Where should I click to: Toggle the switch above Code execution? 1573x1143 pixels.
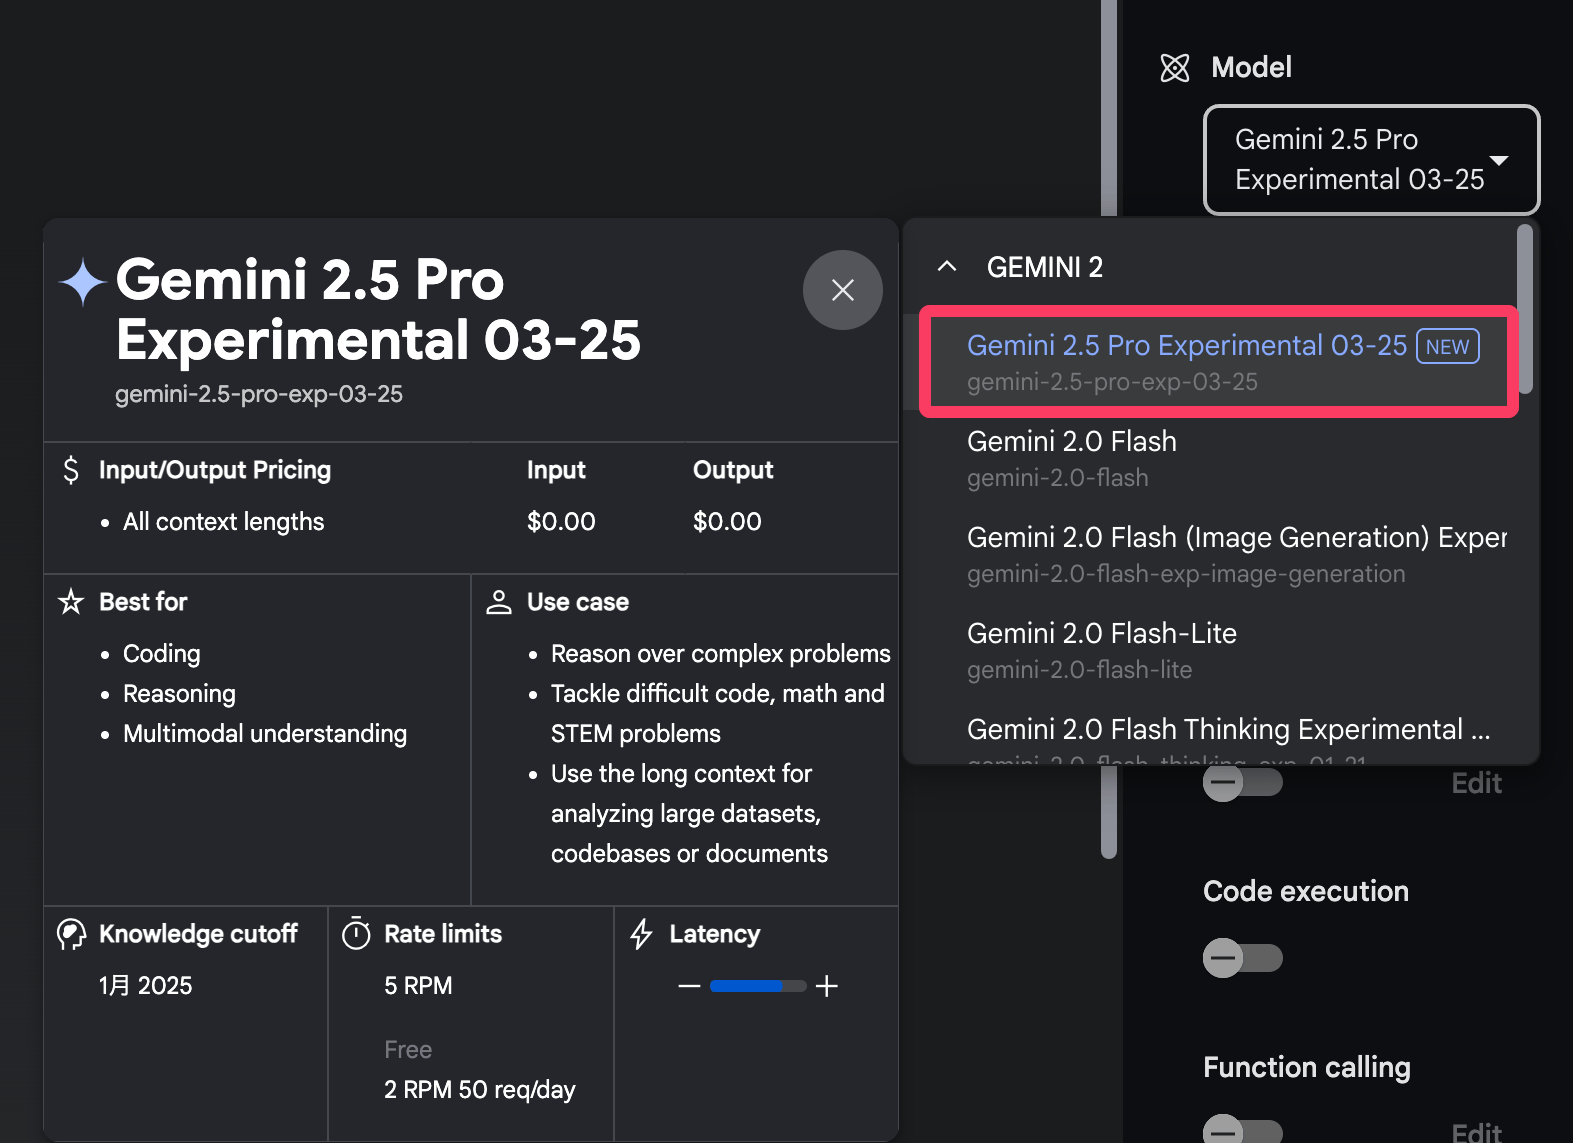(x=1241, y=783)
